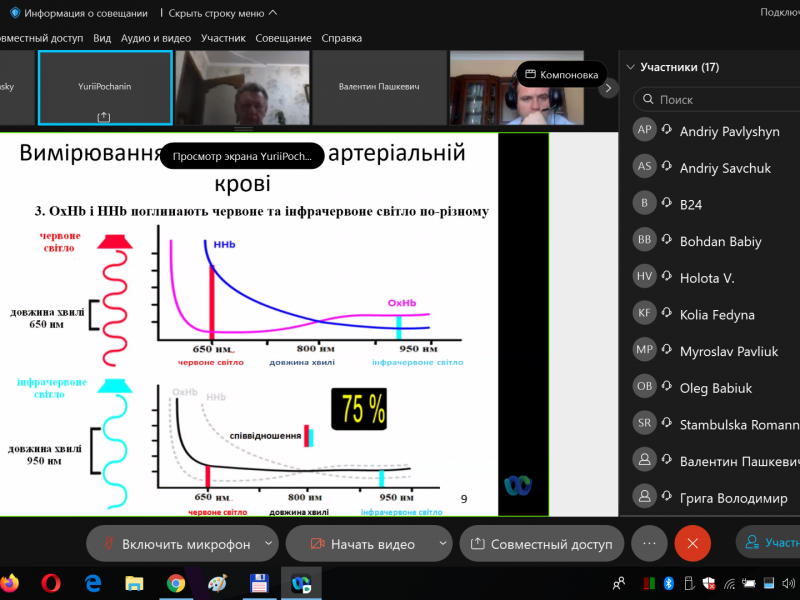Open Firefox from the taskbar

point(9,583)
